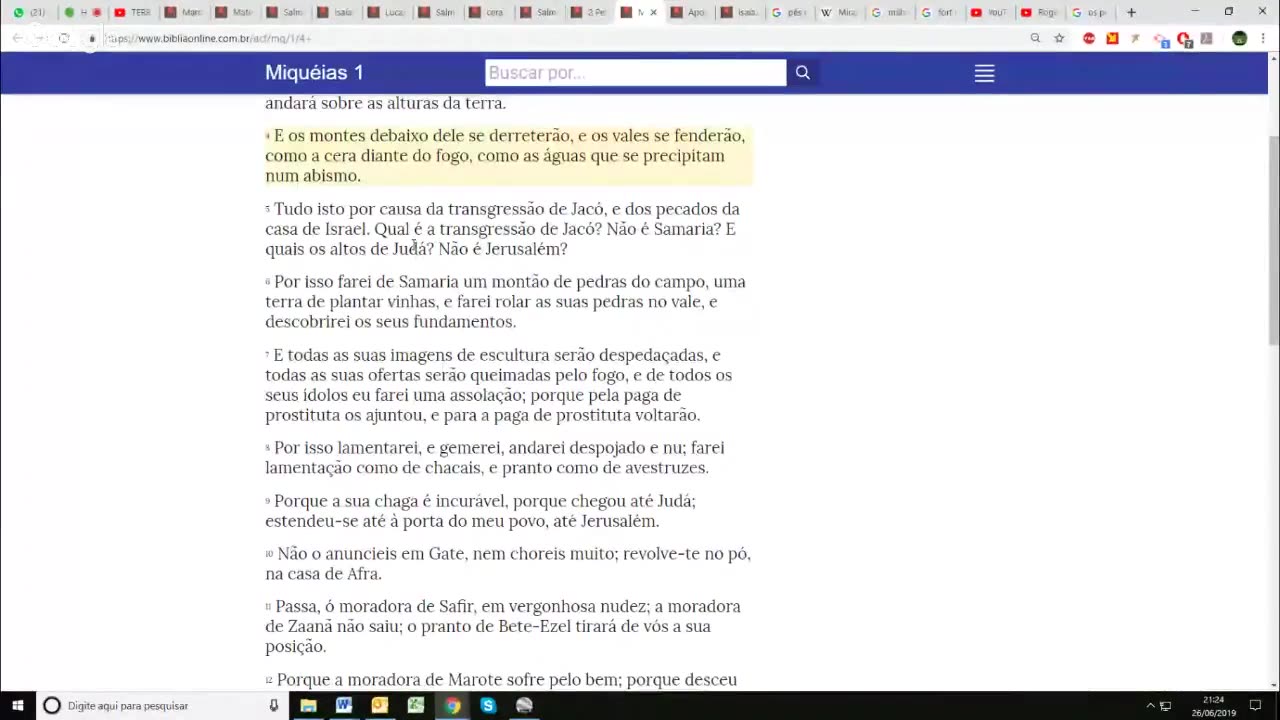Open Microsoft Word from the taskbar
The height and width of the screenshot is (720, 1280).
coord(344,705)
